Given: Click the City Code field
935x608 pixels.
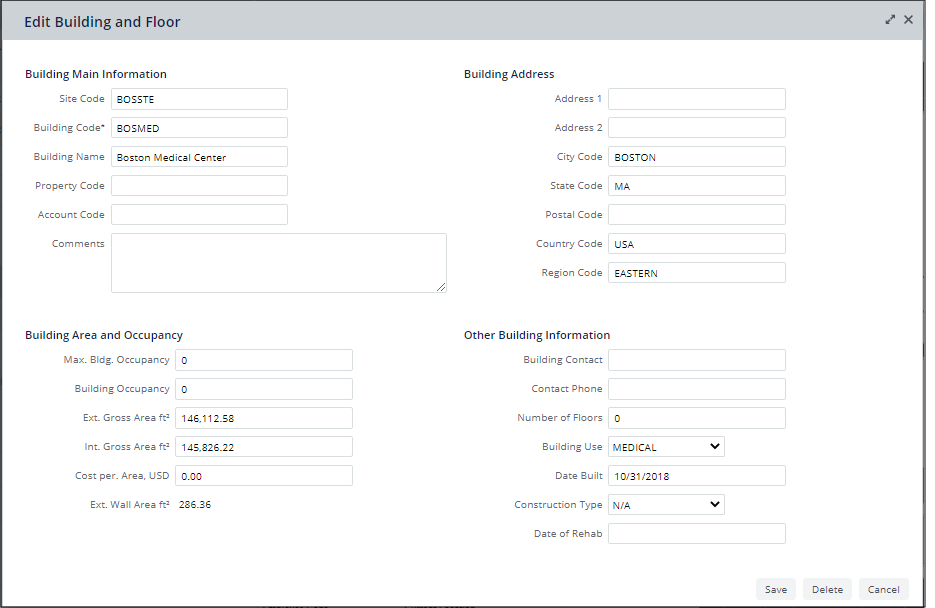Looking at the screenshot, I should [x=696, y=157].
